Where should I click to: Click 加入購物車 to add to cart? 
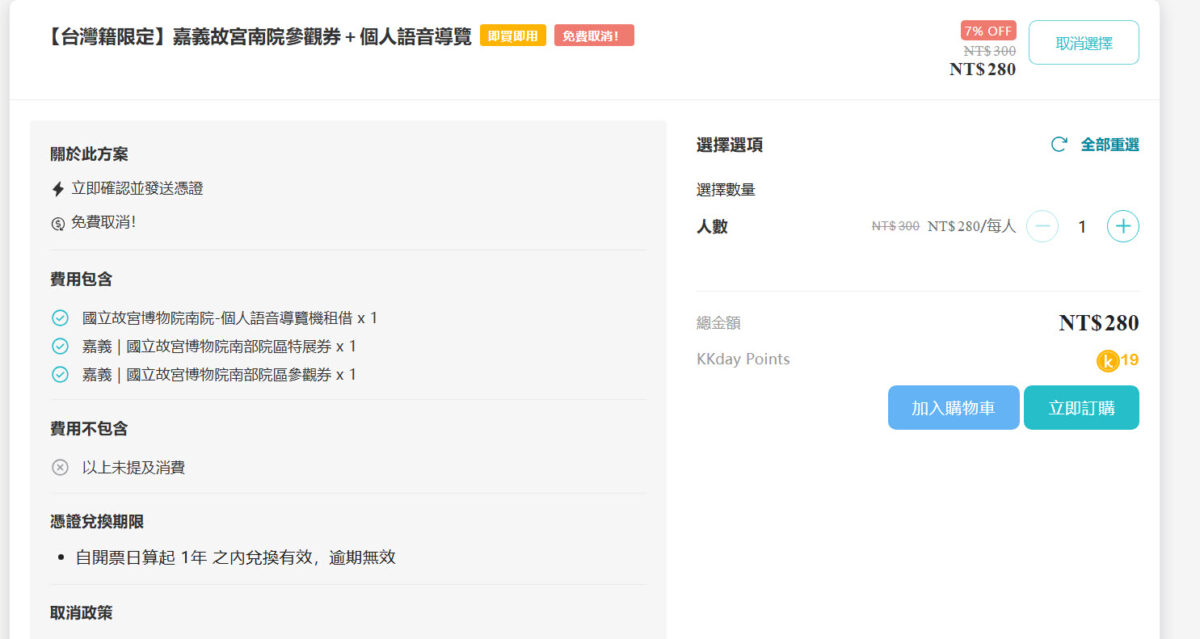tap(953, 407)
